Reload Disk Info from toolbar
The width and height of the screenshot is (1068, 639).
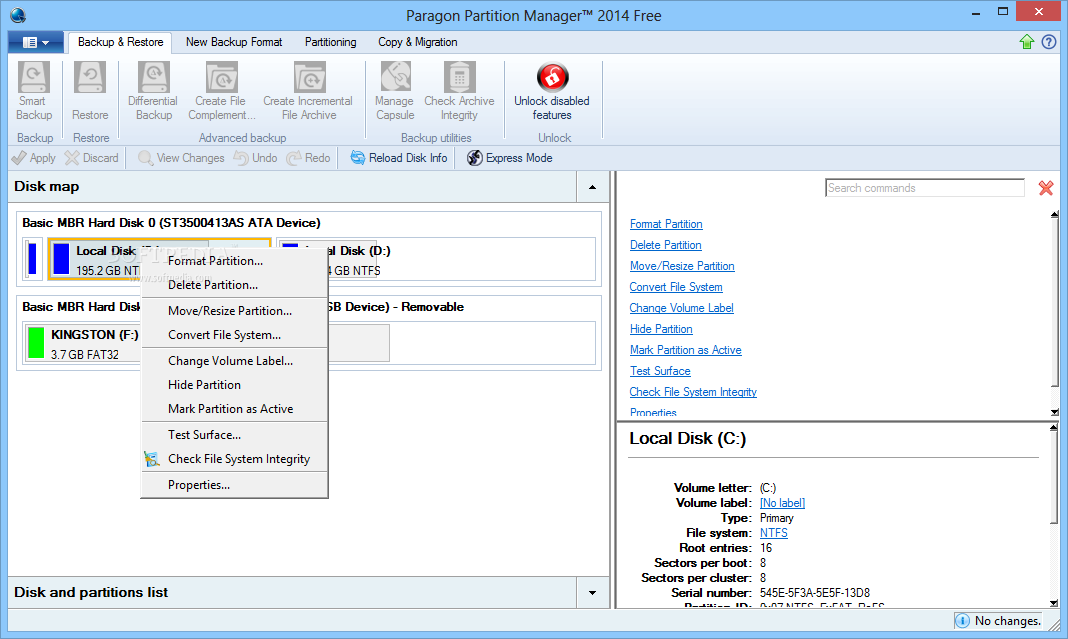coord(399,158)
